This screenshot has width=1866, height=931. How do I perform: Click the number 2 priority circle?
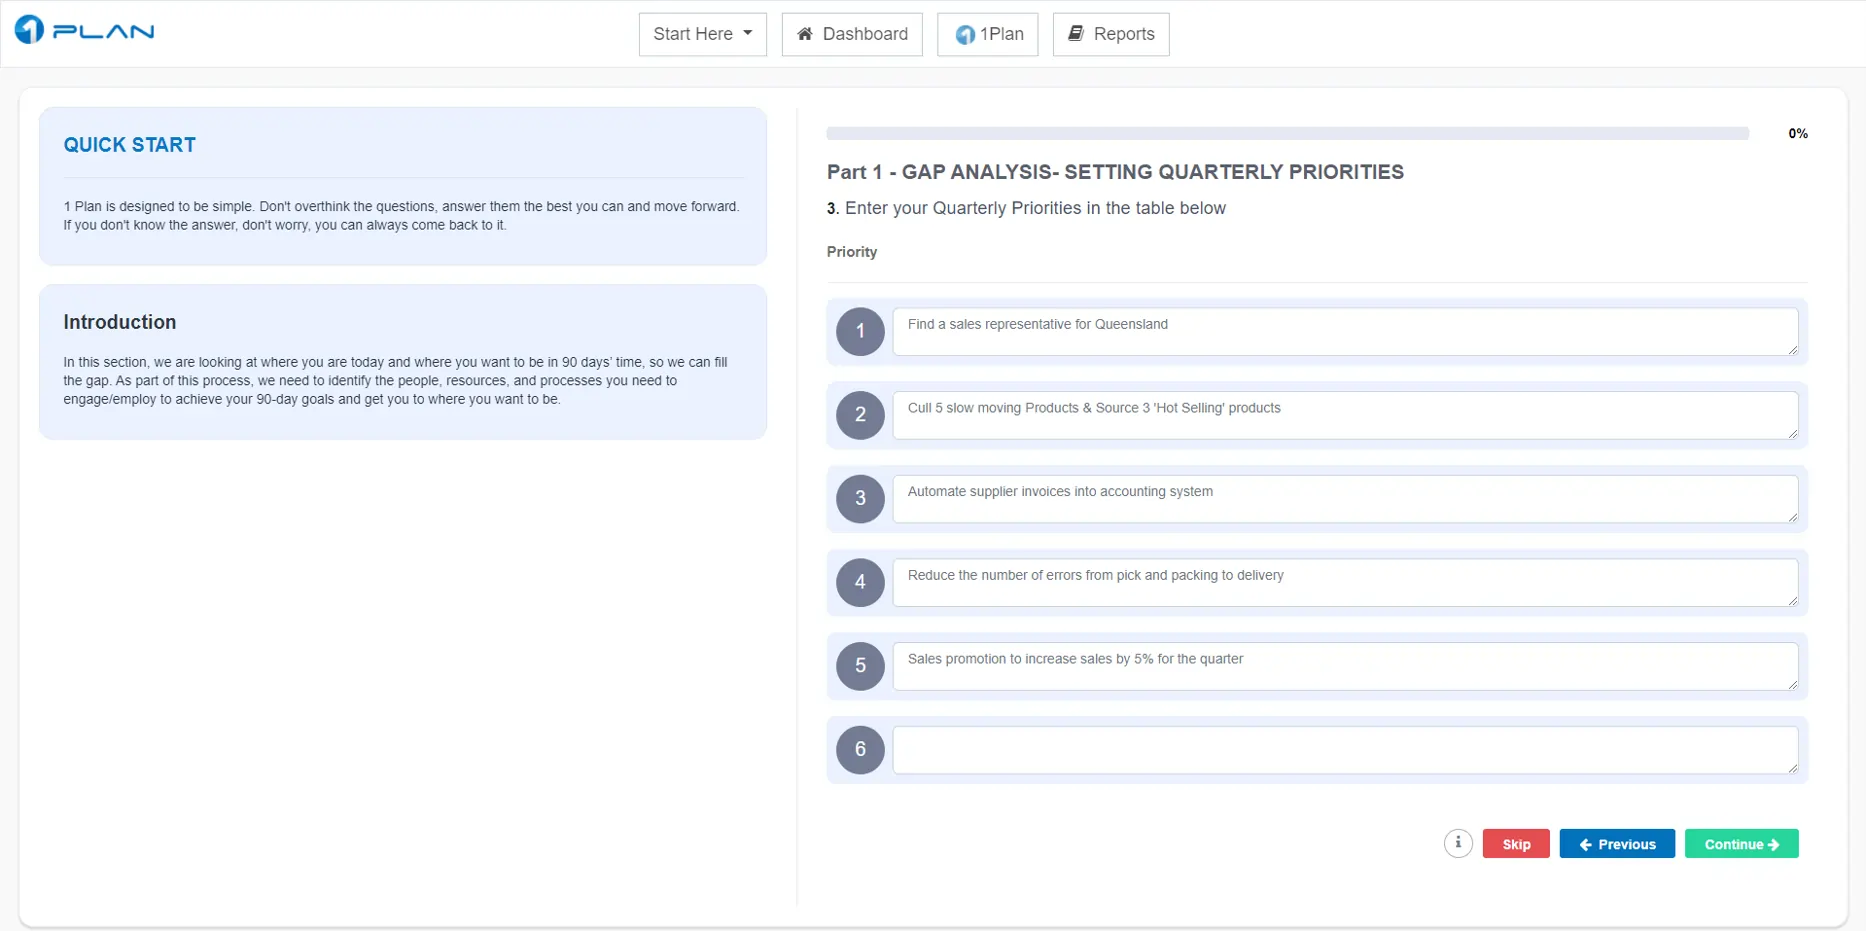click(860, 415)
